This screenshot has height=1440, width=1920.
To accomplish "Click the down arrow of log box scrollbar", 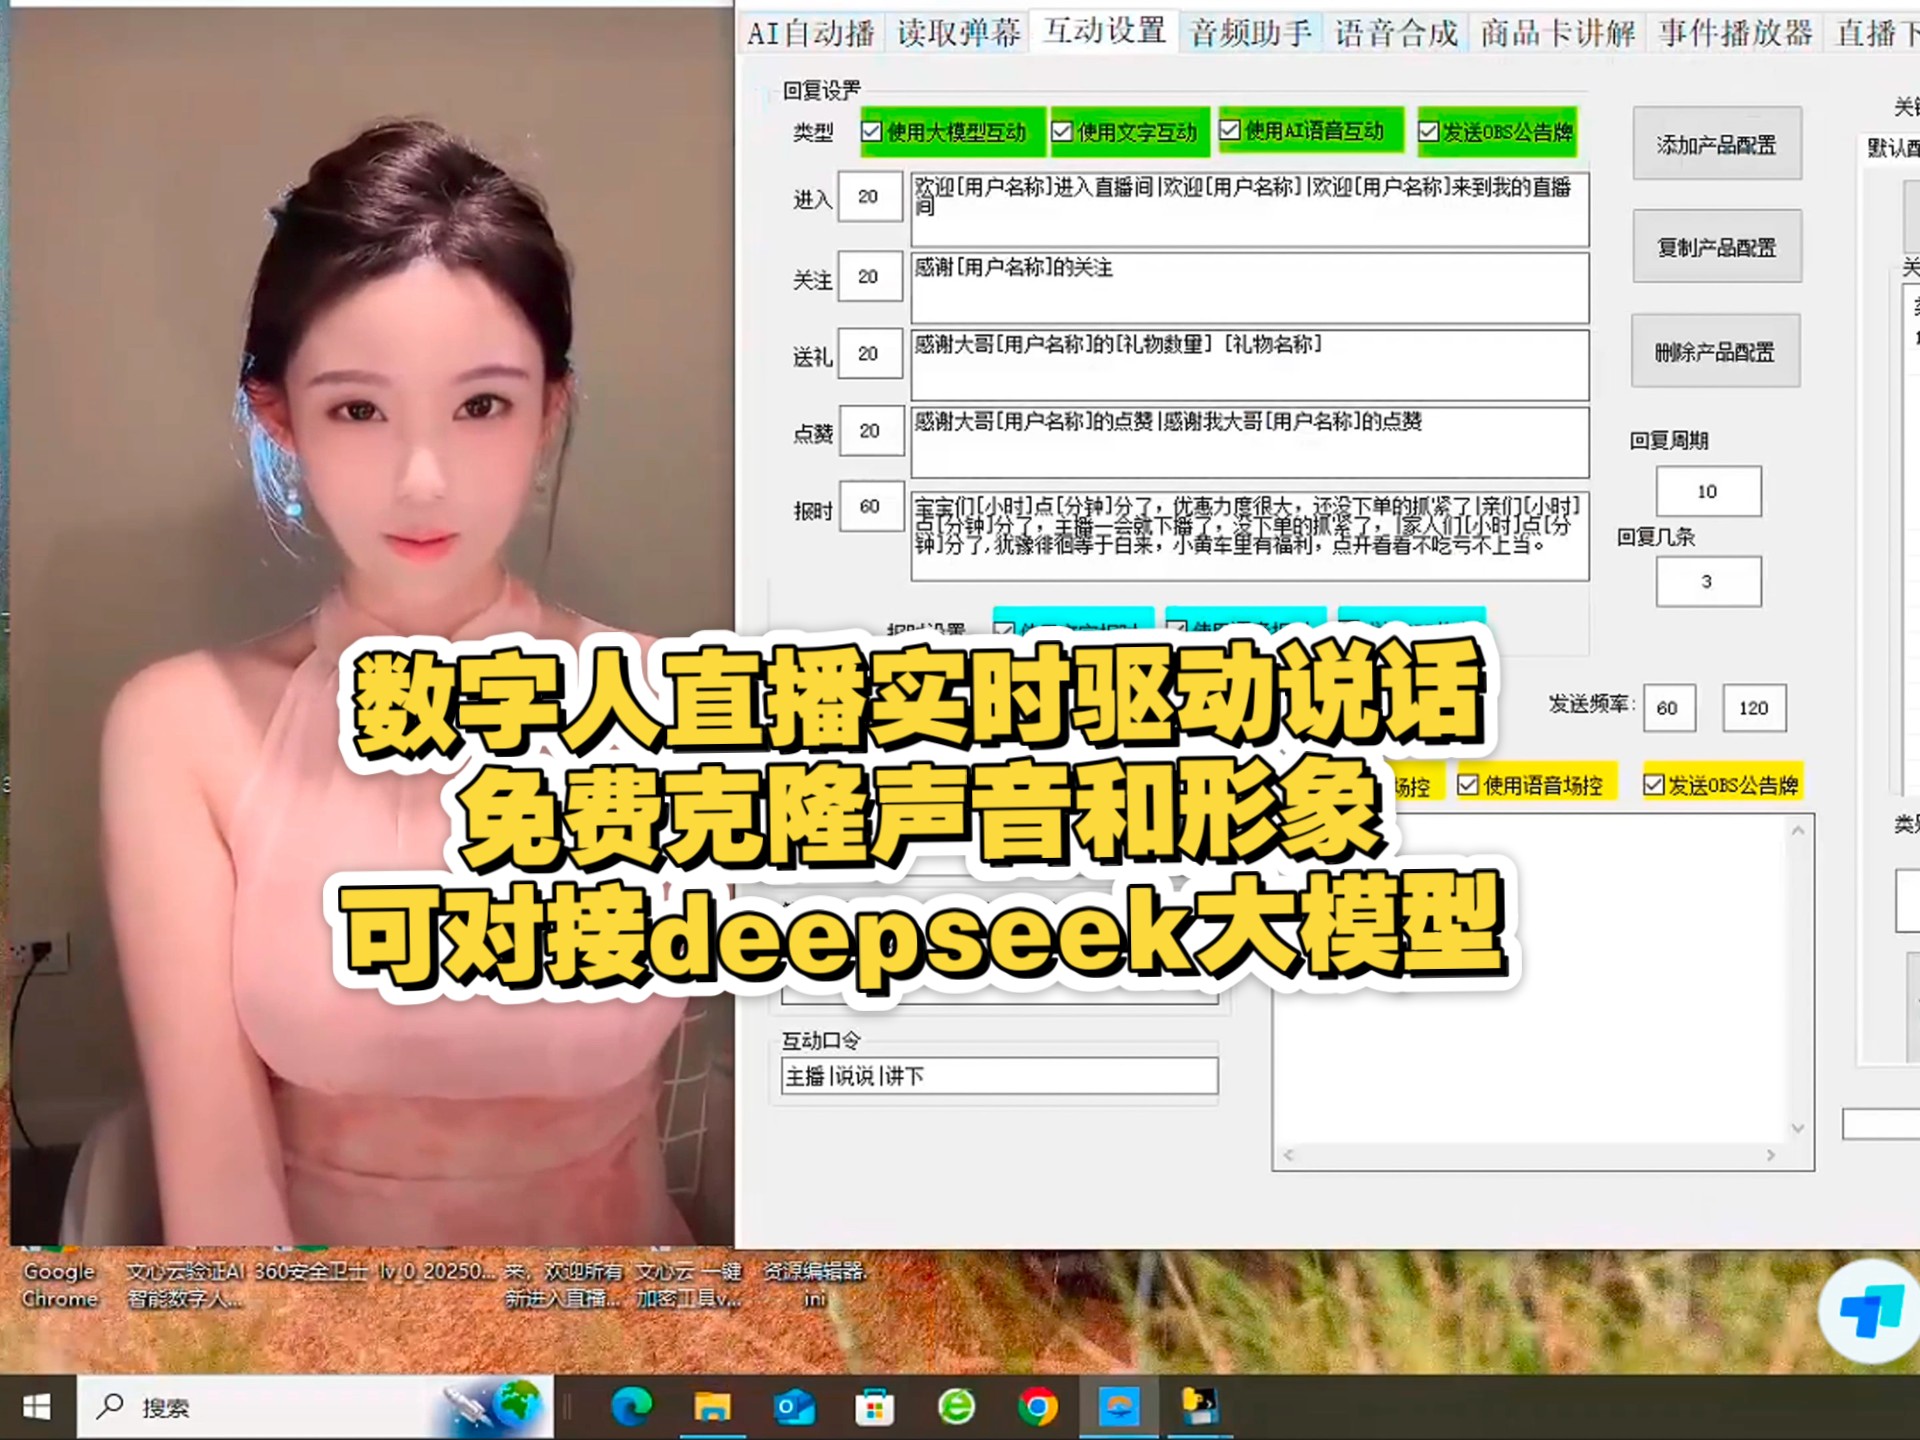I will pos(1797,1128).
